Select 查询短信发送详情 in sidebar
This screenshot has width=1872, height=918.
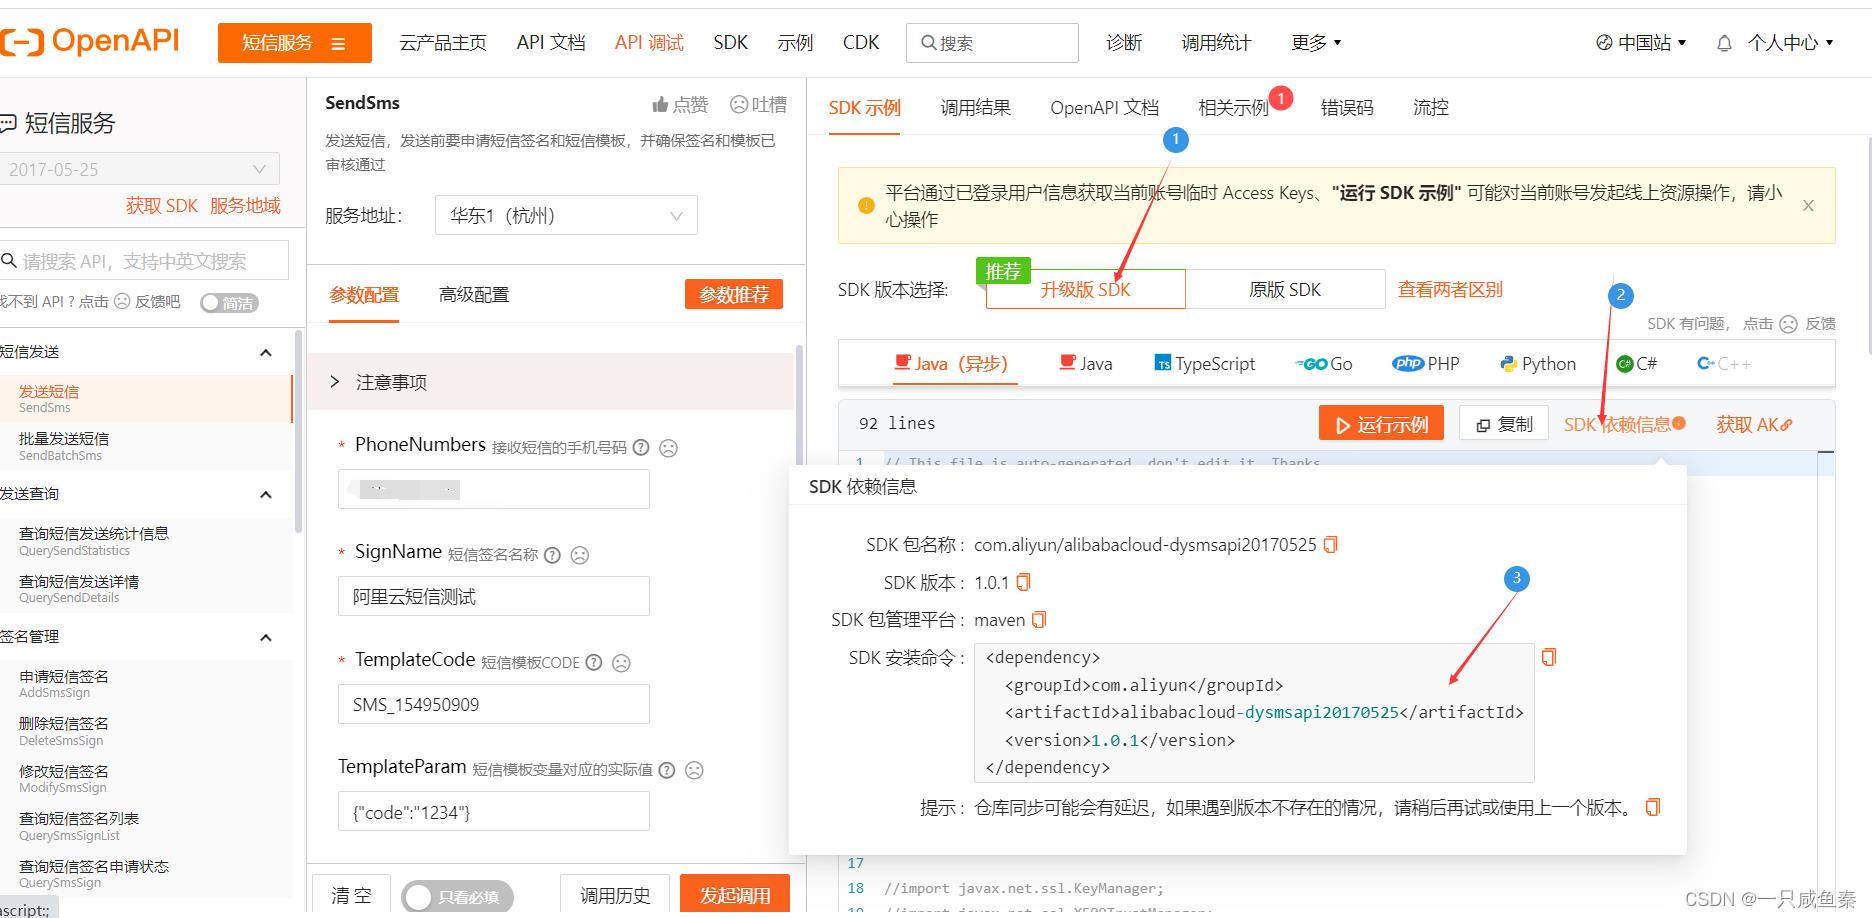(x=146, y=589)
